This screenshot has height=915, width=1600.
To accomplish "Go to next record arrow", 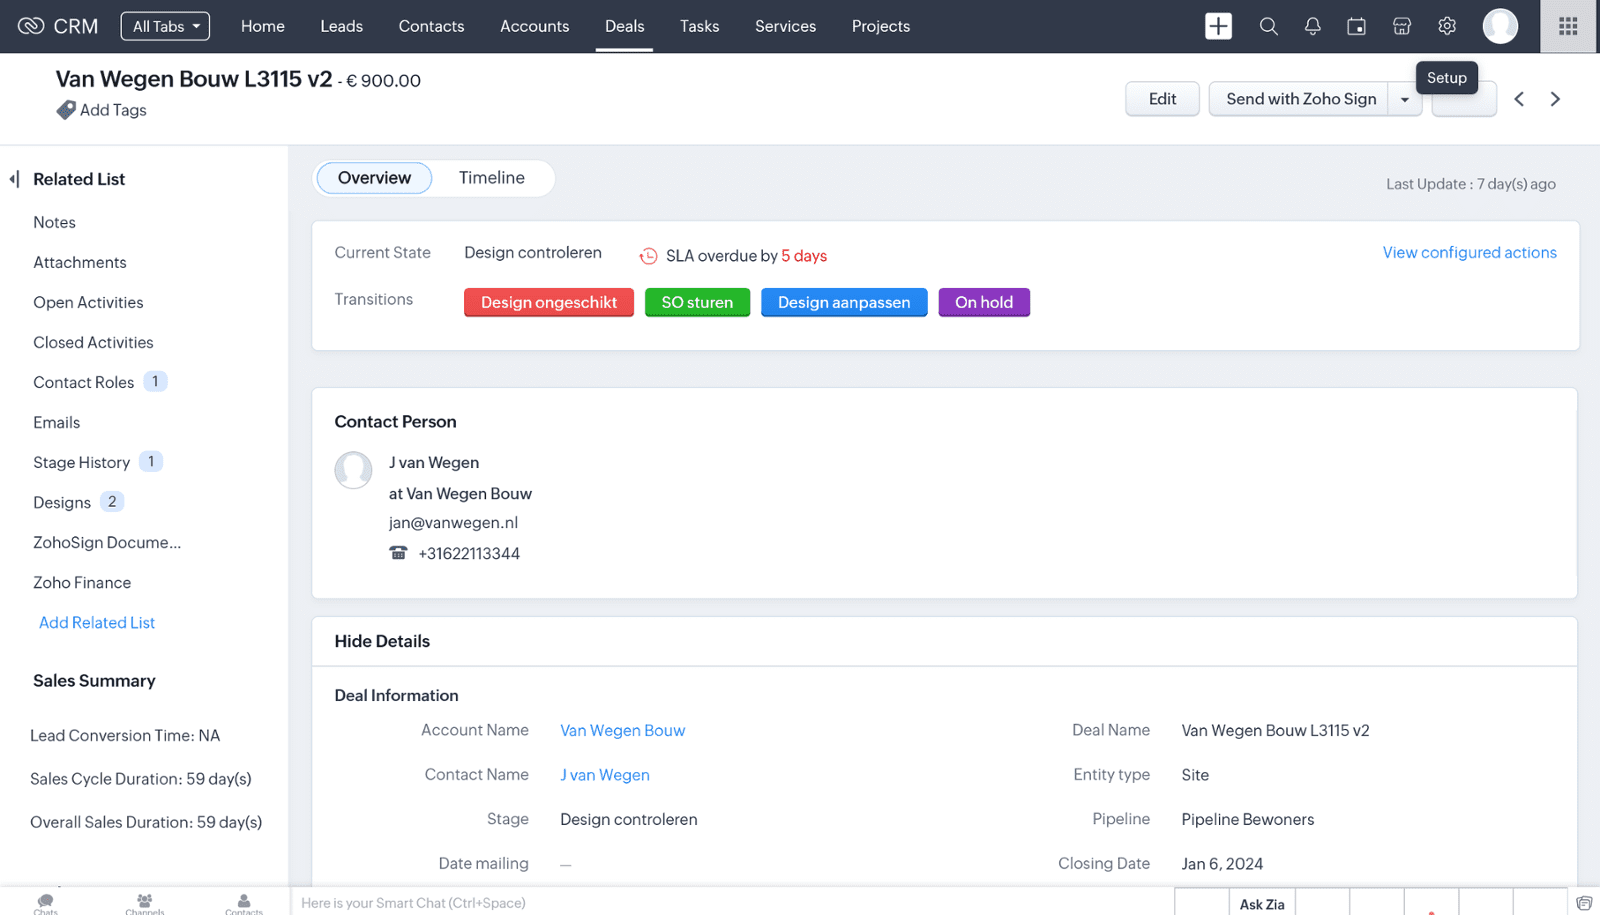I will tap(1555, 99).
